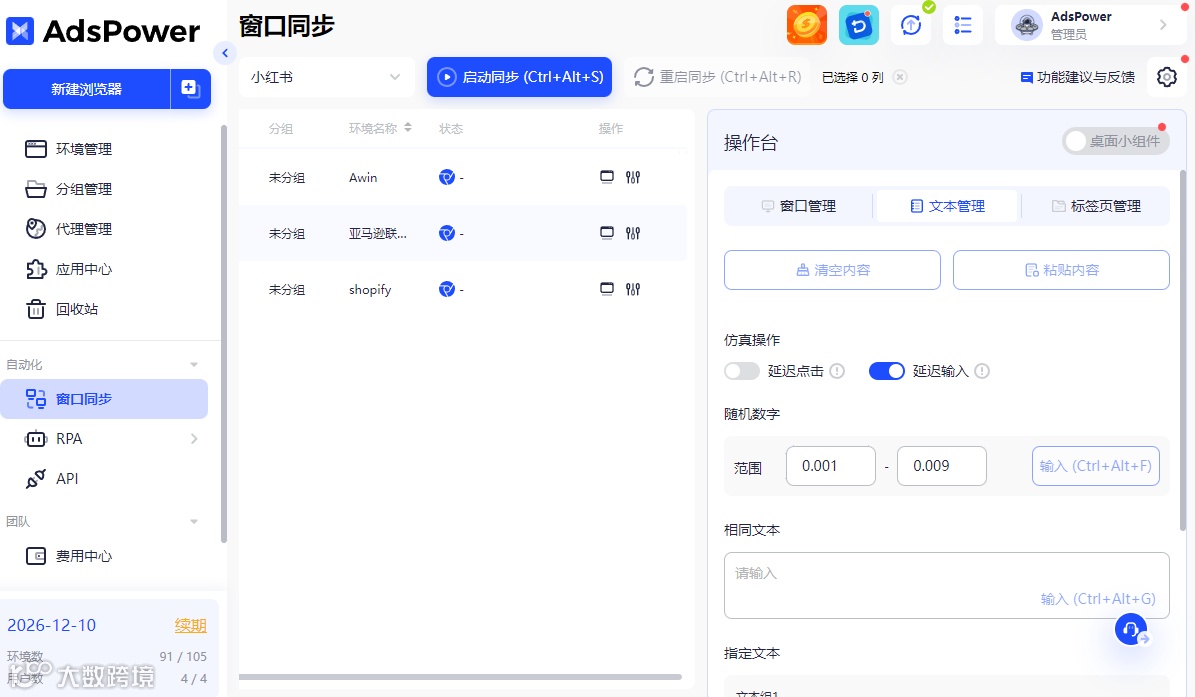Click the console panel vertical scrollbar
The width and height of the screenshot is (1195, 697).
(x=1183, y=350)
